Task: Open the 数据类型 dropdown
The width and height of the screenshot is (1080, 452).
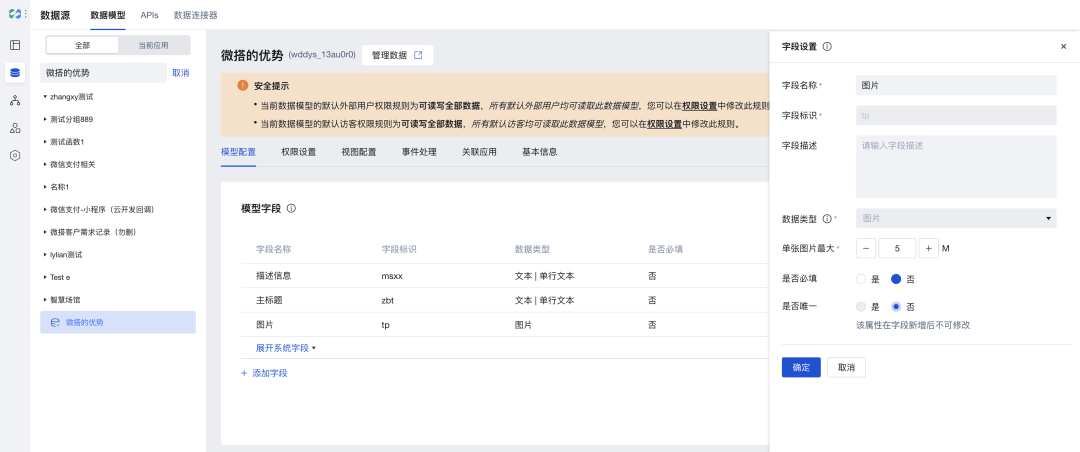Action: tap(956, 218)
